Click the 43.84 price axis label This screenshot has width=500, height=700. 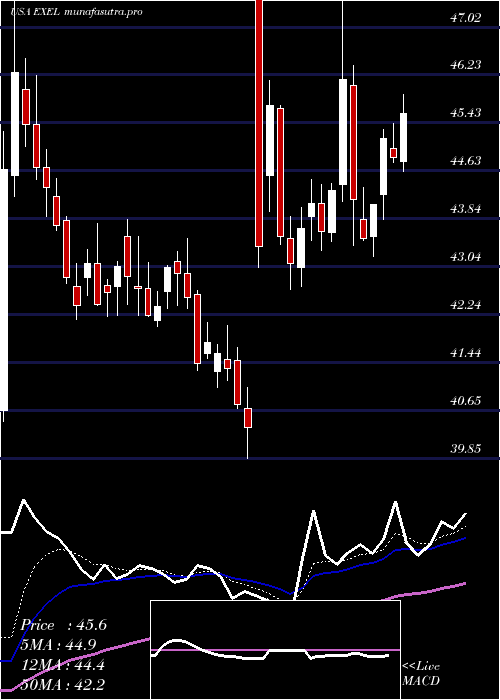coord(466,208)
